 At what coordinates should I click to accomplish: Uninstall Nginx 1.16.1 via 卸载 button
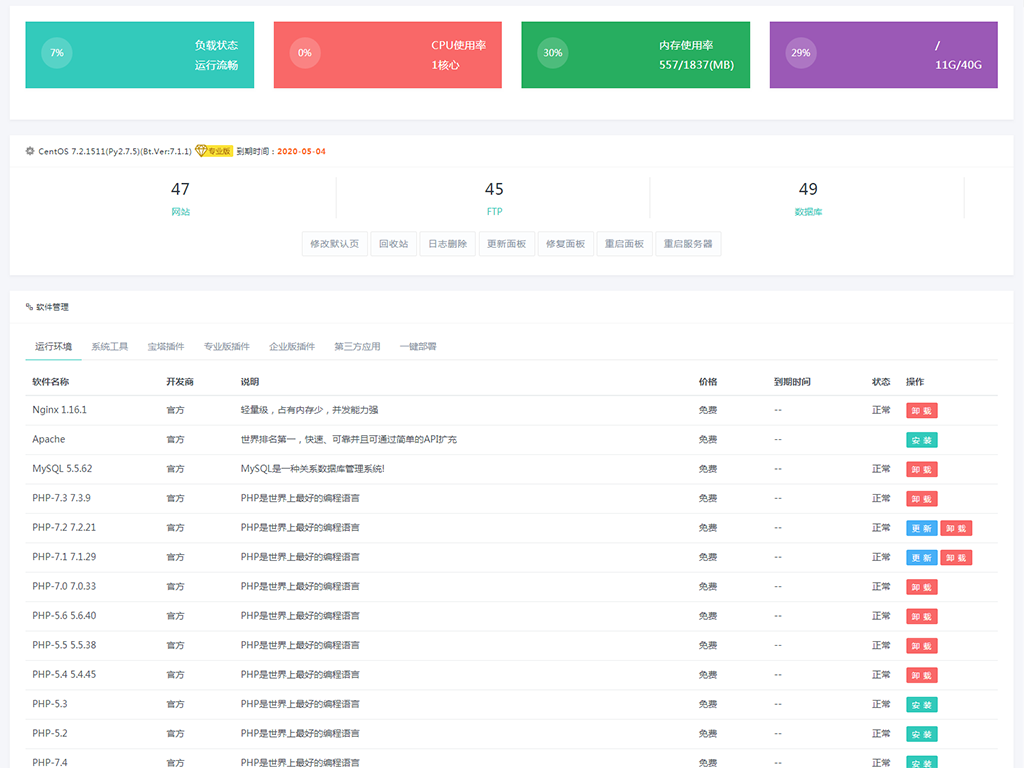pos(921,411)
